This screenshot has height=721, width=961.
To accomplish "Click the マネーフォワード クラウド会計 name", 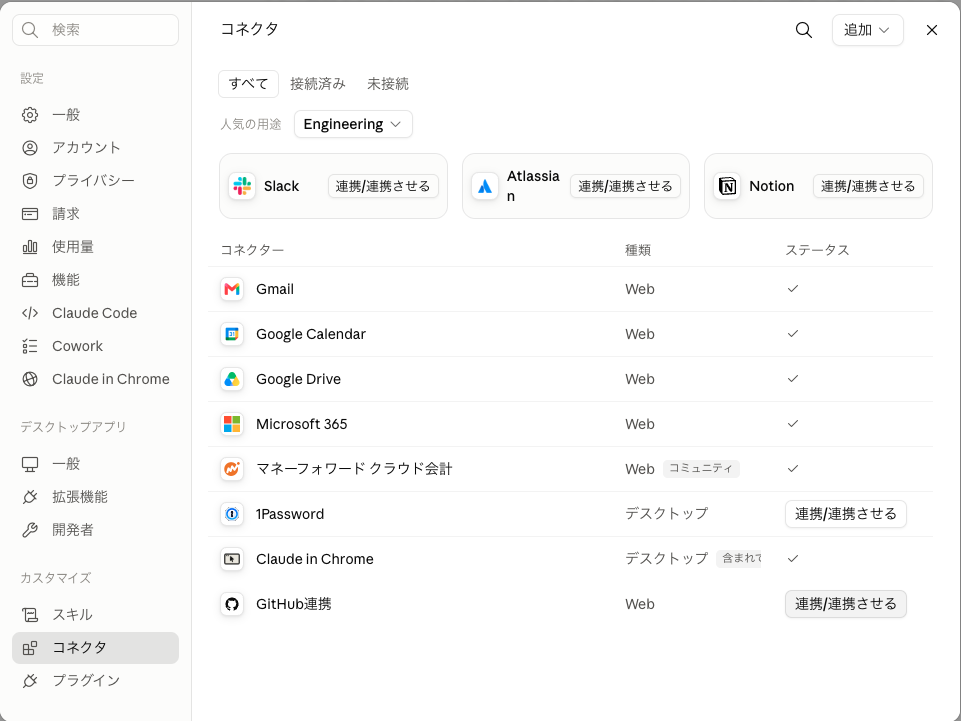I will pos(354,469).
